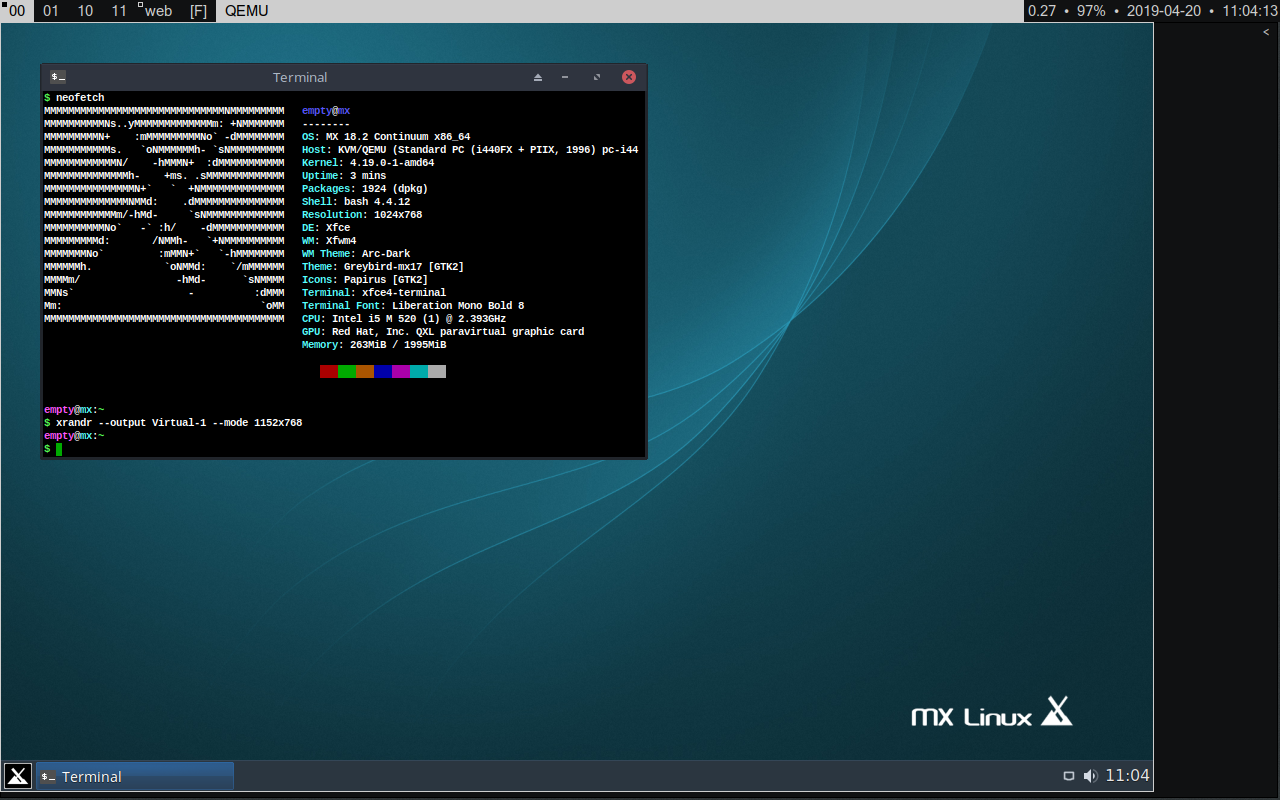This screenshot has width=1280, height=800.
Task: Click the 'neofetch' command line
Action: [74, 98]
